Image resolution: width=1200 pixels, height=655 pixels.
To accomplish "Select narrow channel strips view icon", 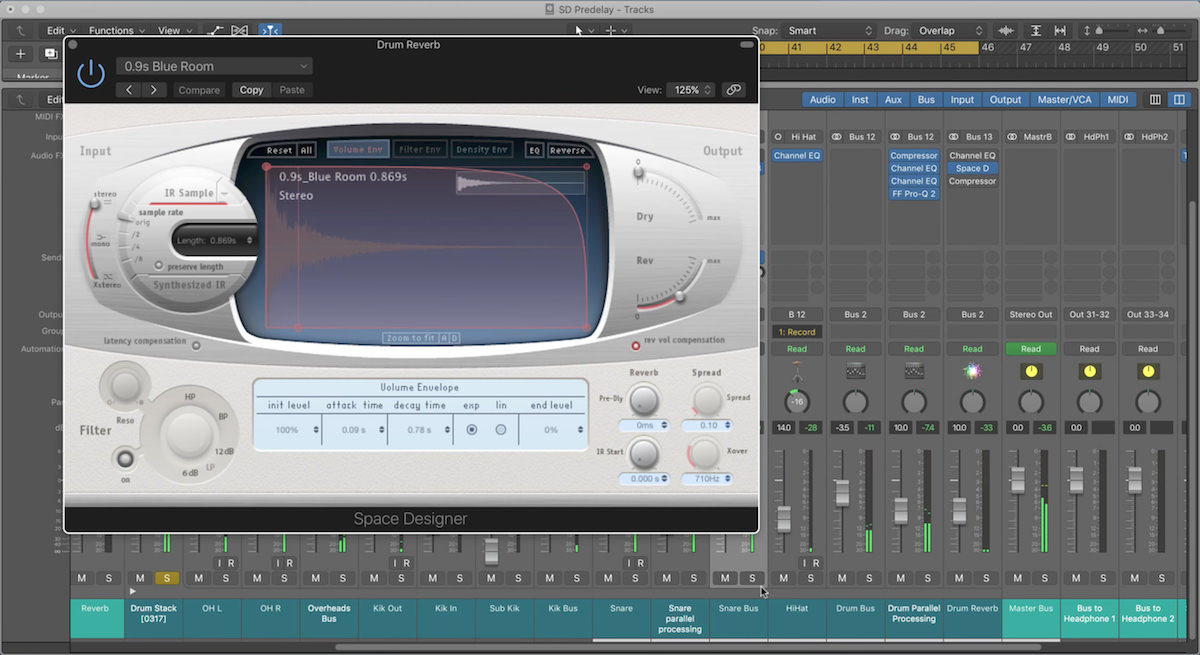I will [x=1155, y=100].
